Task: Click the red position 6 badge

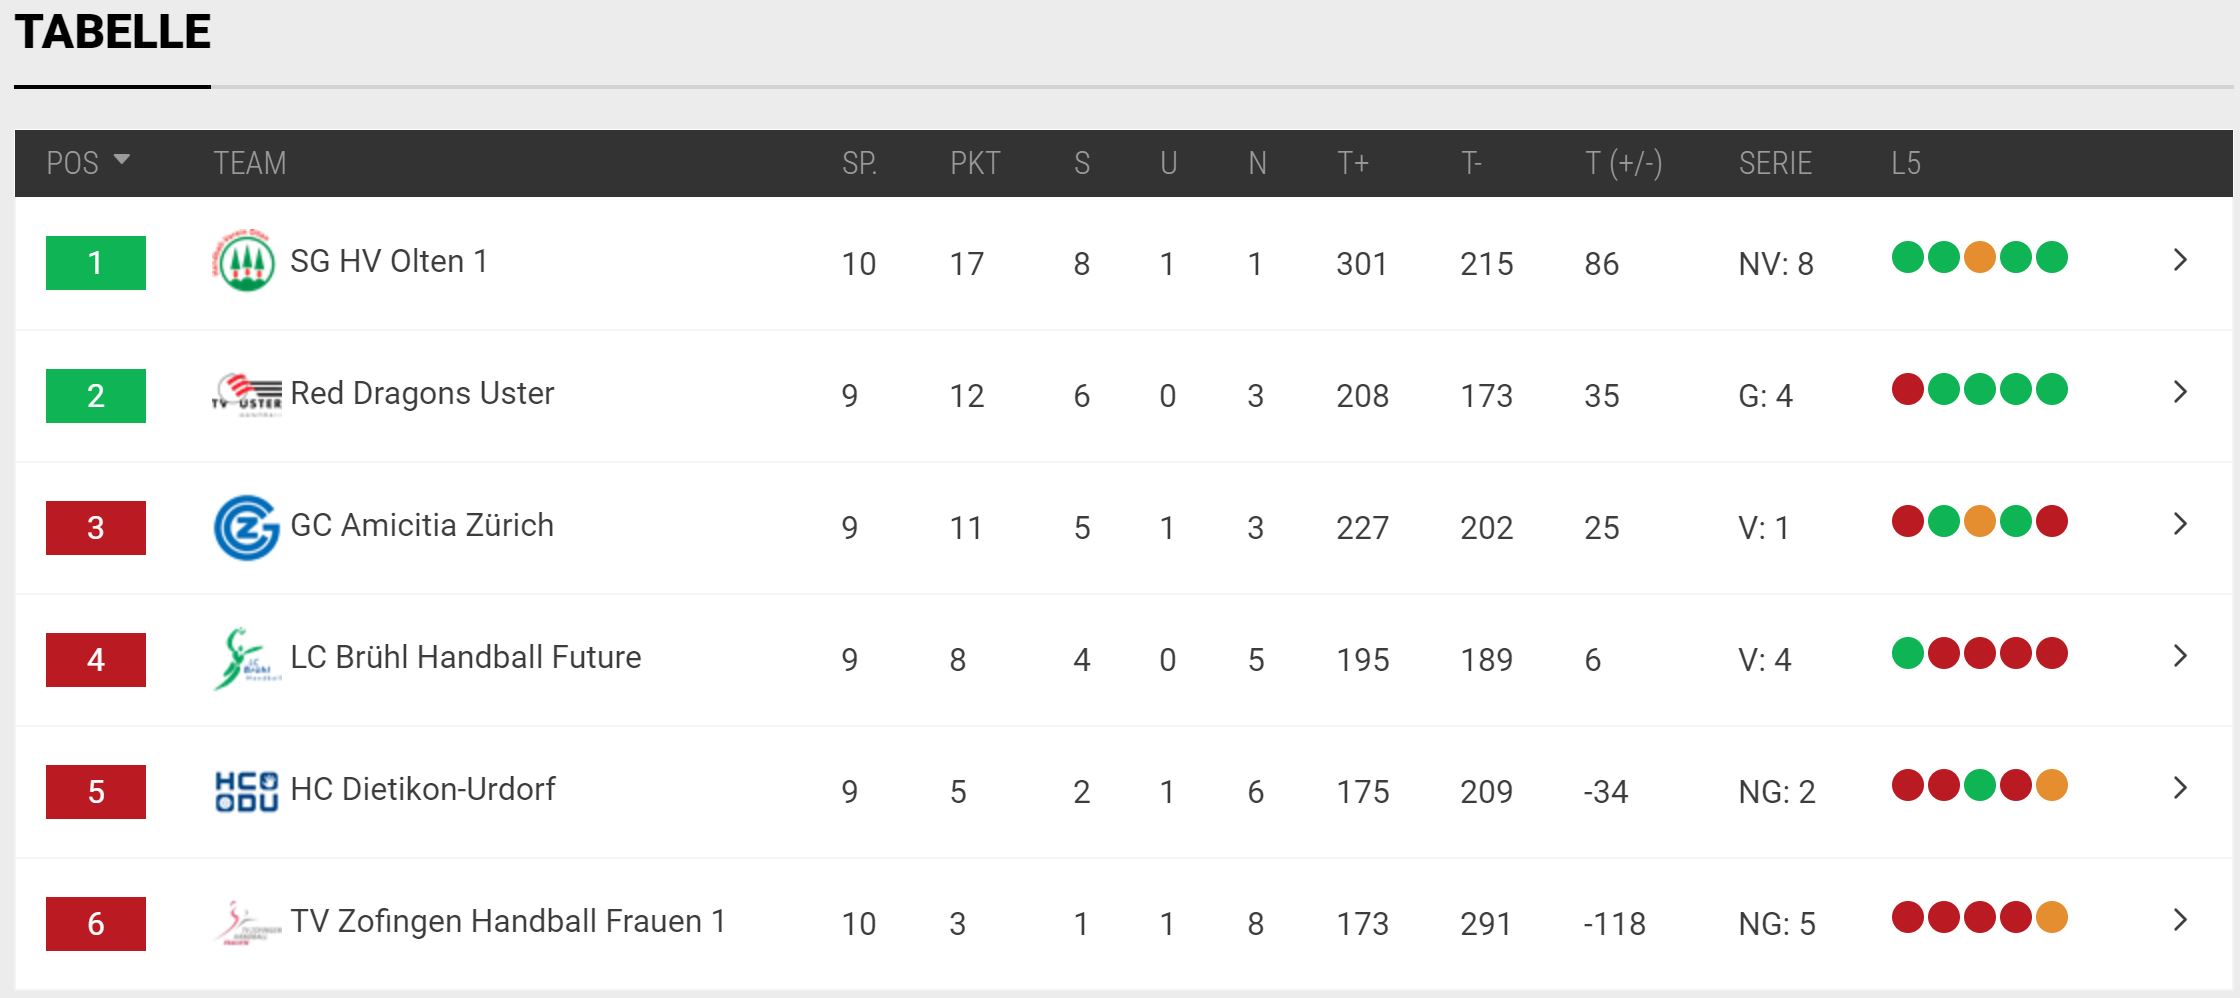Action: point(96,923)
